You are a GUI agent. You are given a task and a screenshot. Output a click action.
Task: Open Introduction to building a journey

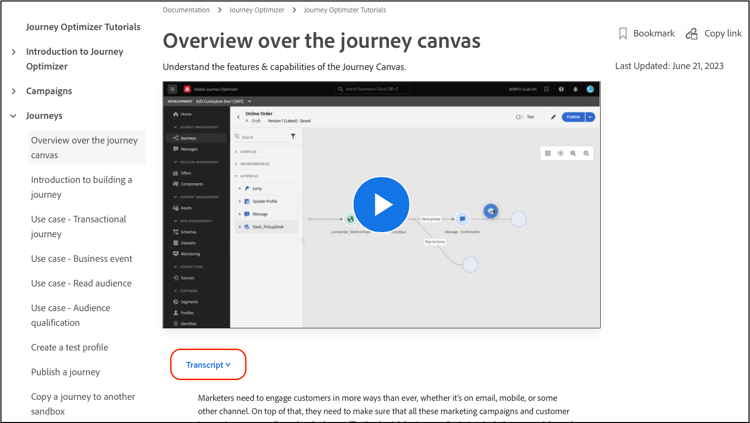tap(82, 187)
